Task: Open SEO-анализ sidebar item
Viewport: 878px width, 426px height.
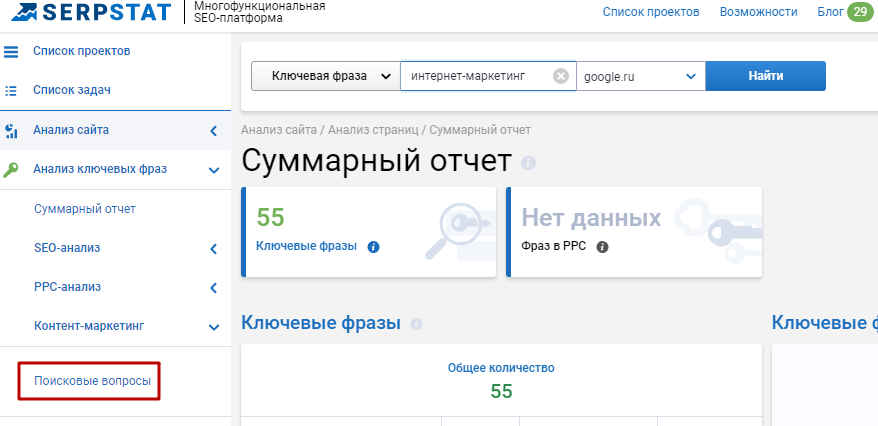Action: coord(67,248)
